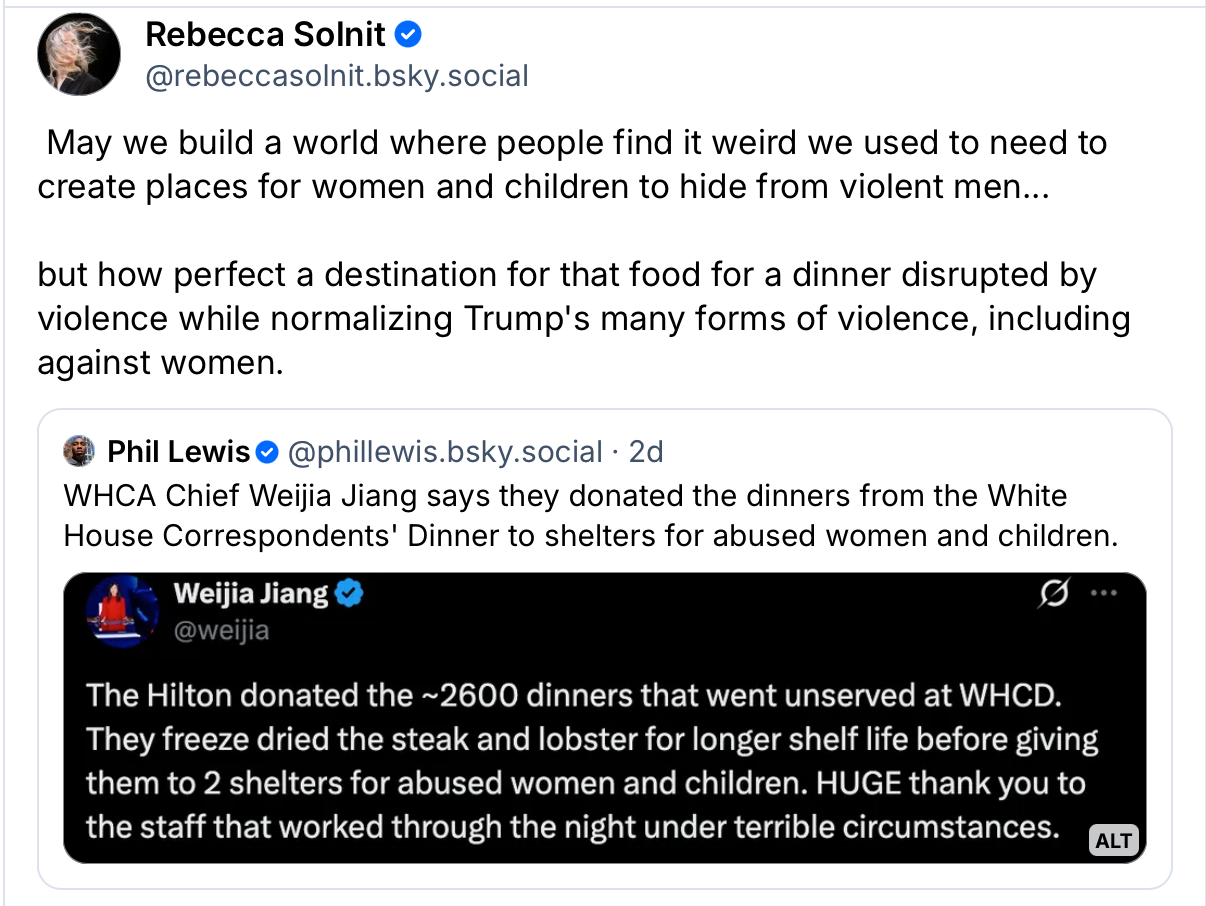This screenshot has height=906, width=1206.
Task: Open Rebecca Solnit's display name link
Action: pos(265,35)
